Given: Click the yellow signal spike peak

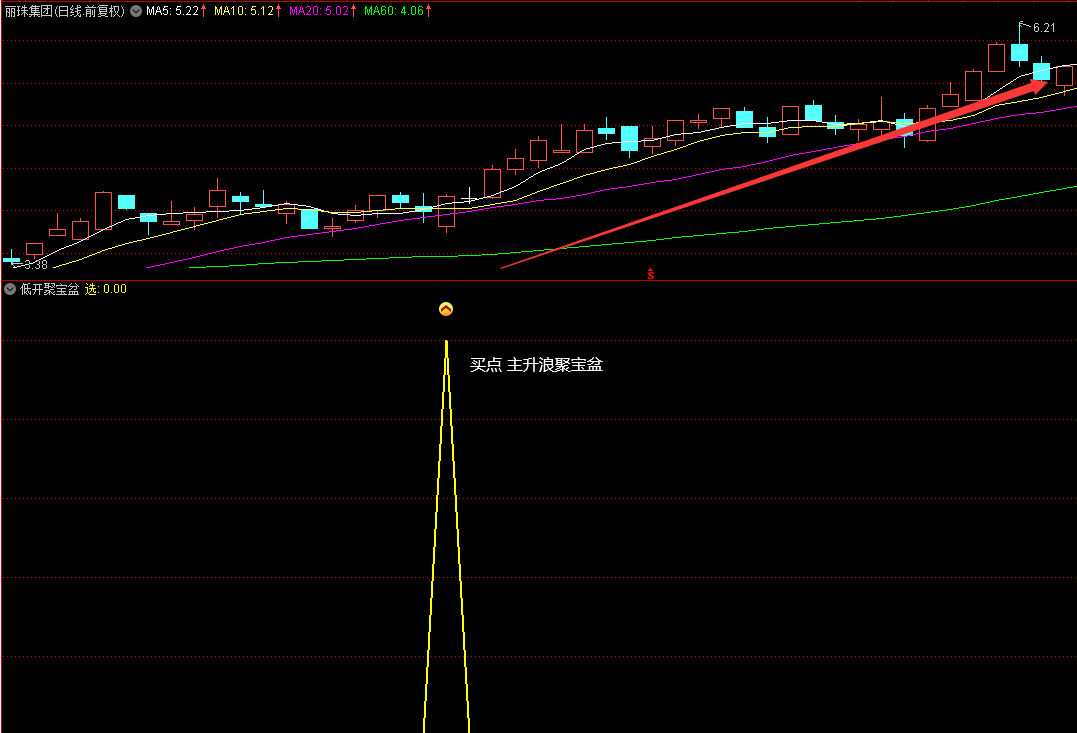Looking at the screenshot, I should tap(446, 343).
